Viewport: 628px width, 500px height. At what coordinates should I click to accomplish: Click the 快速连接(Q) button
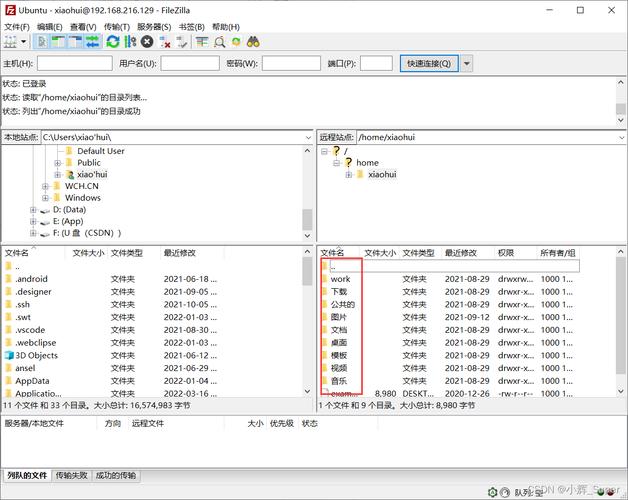coord(429,63)
